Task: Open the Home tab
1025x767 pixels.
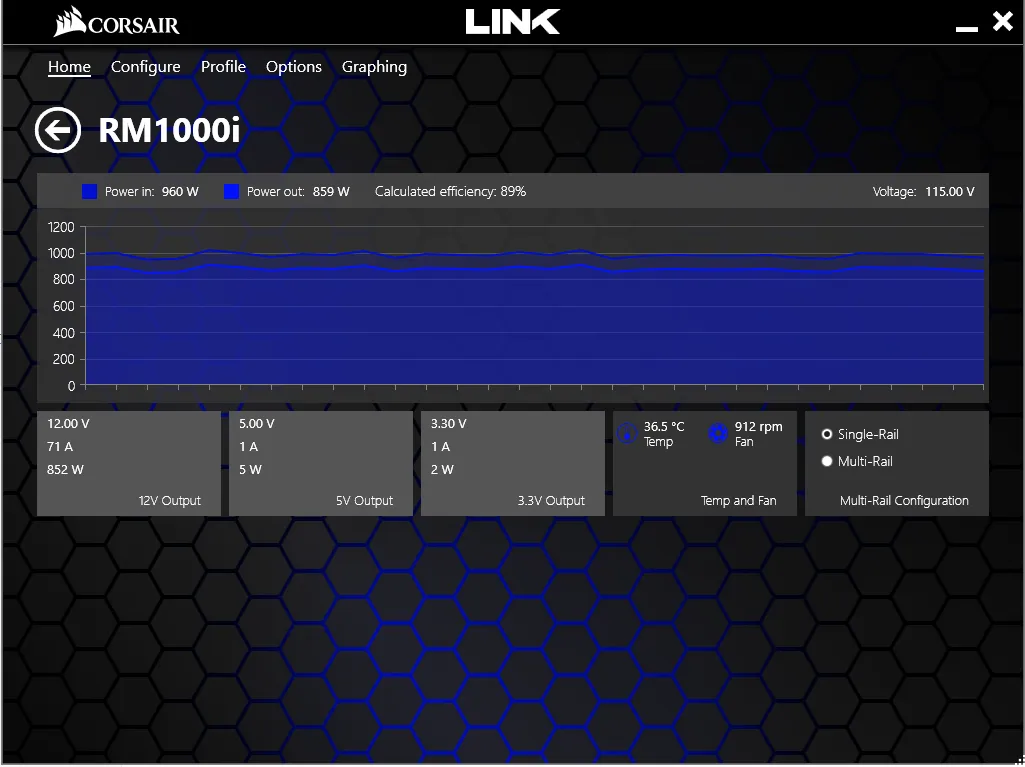Action: click(69, 67)
